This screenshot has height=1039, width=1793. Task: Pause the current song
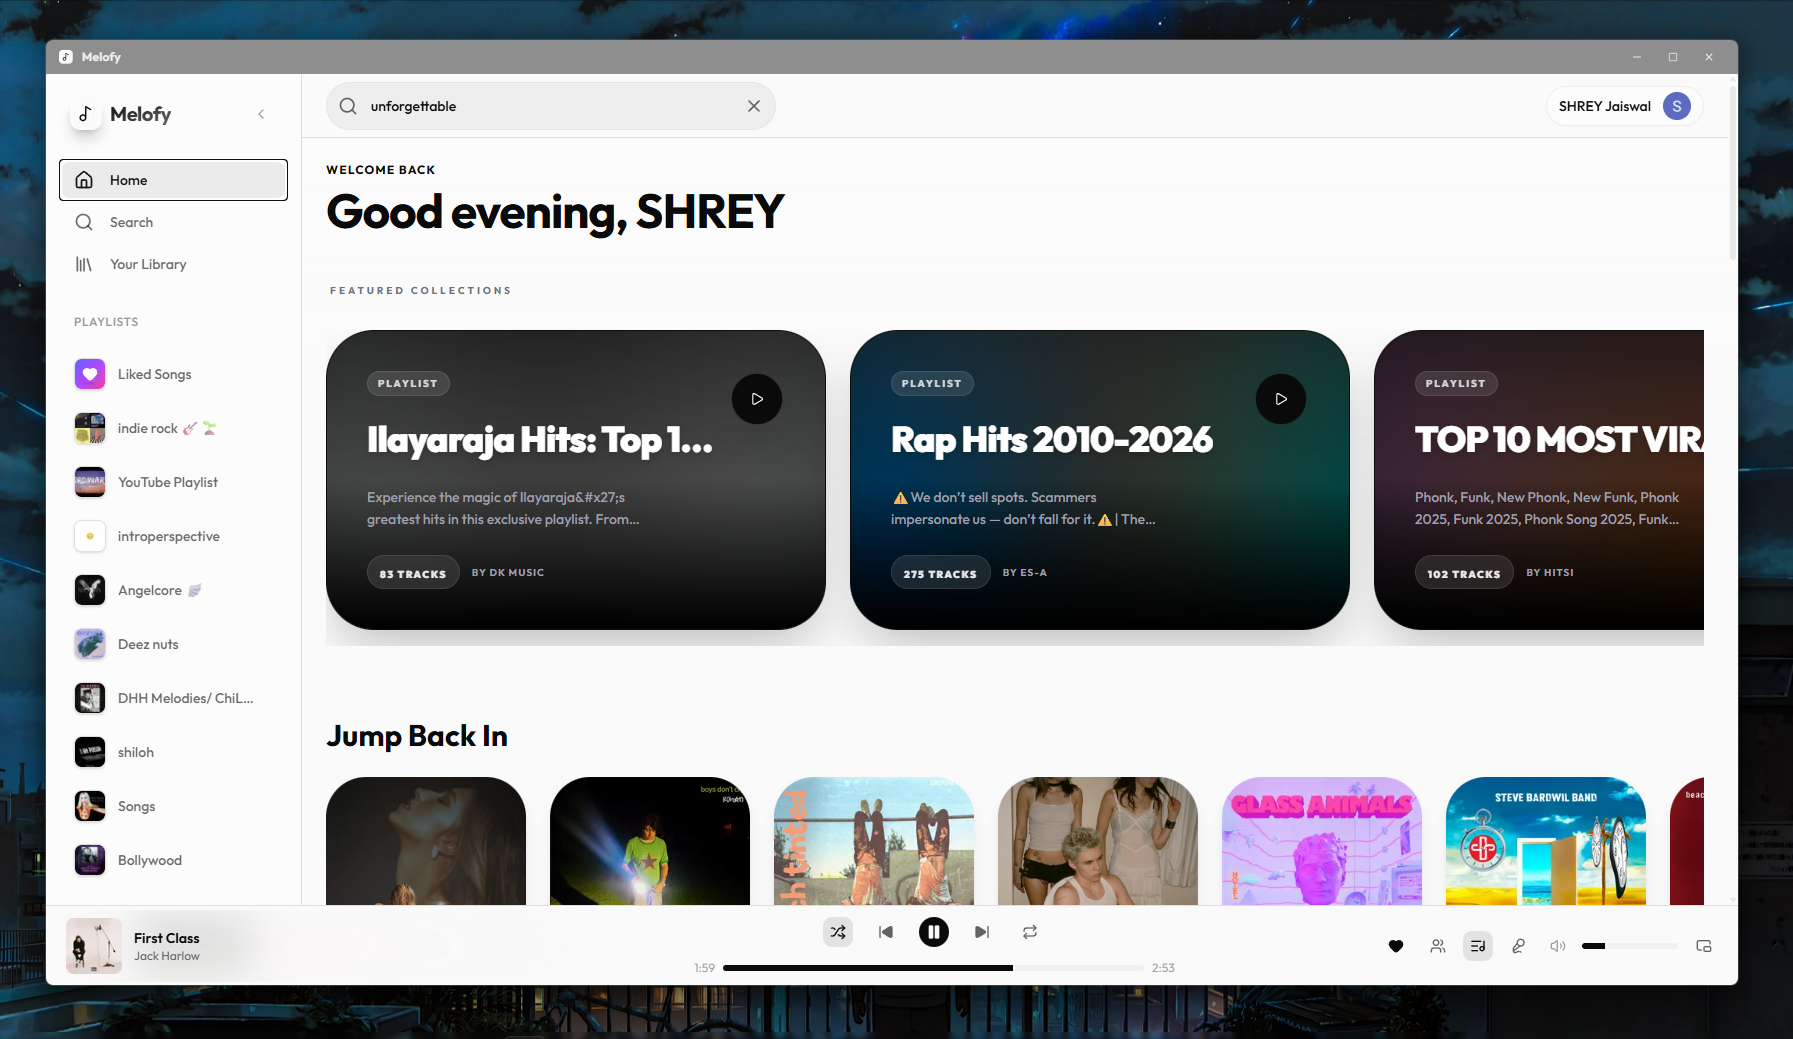click(934, 932)
